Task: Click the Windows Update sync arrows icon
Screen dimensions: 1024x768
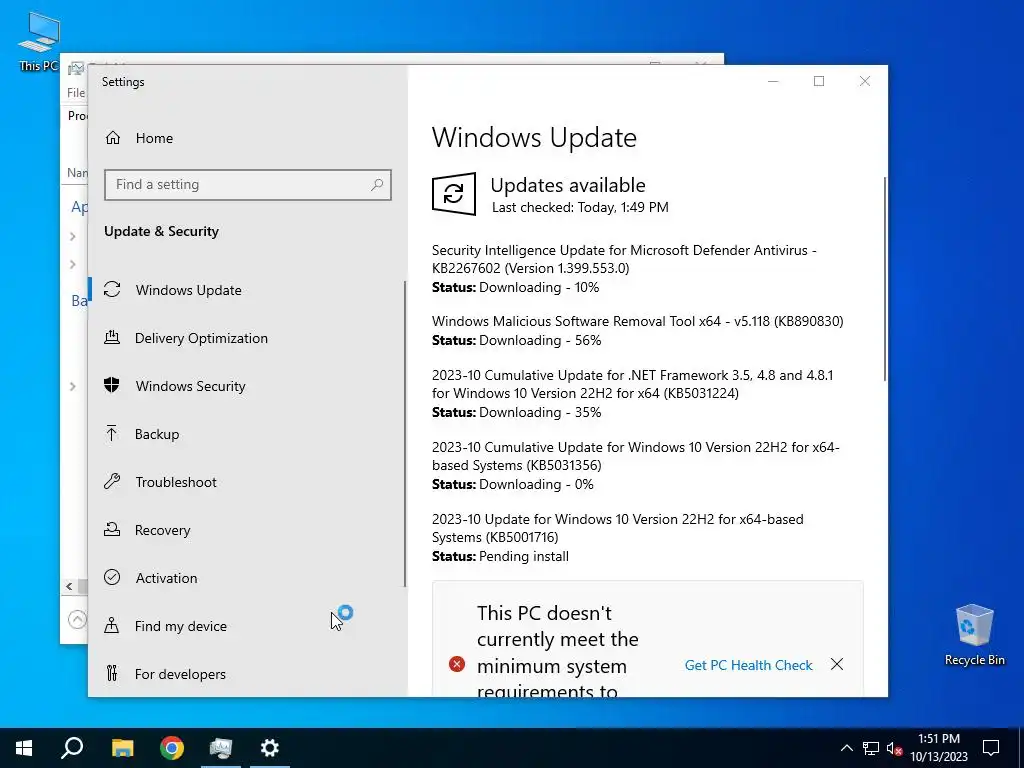Action: pos(112,289)
